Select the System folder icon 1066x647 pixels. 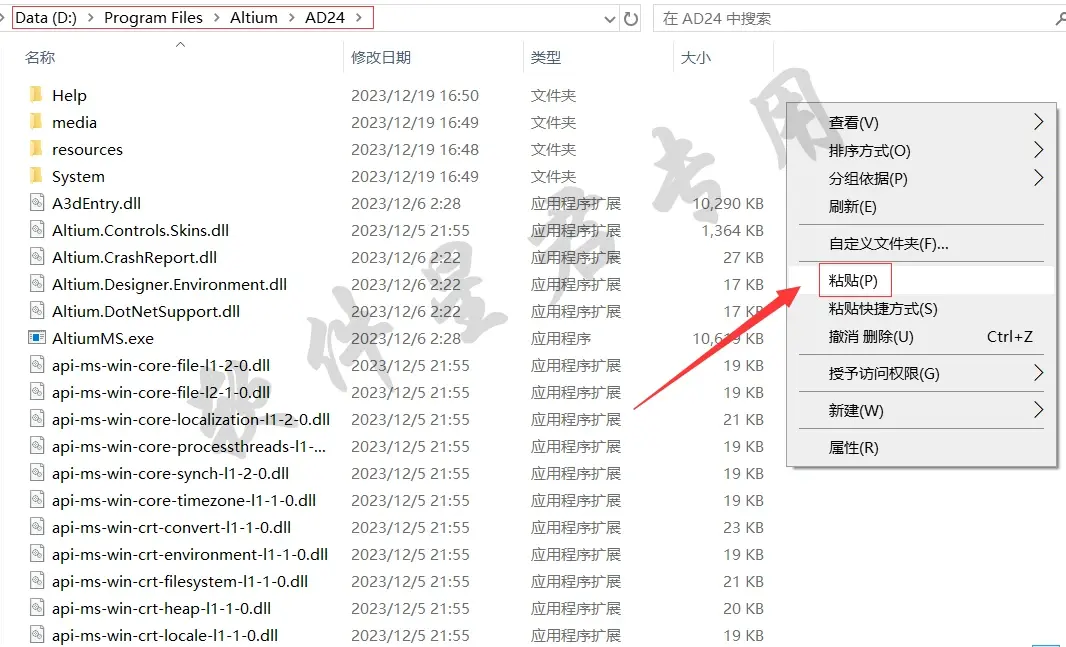pyautogui.click(x=36, y=176)
